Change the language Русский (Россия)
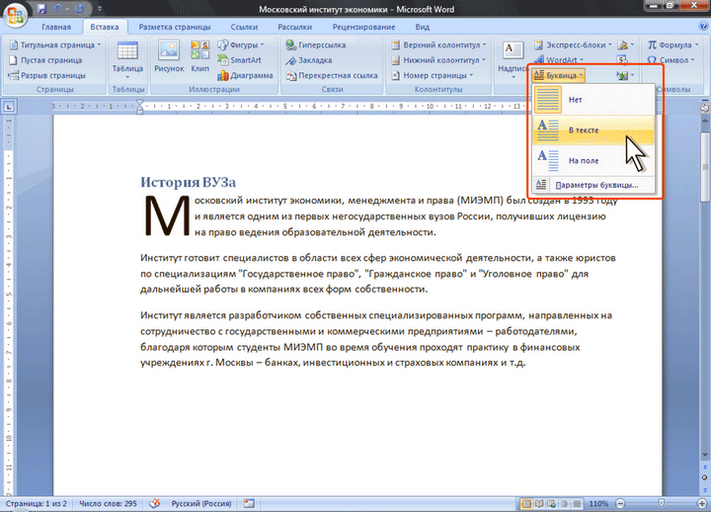This screenshot has width=711, height=512. pyautogui.click(x=201, y=503)
